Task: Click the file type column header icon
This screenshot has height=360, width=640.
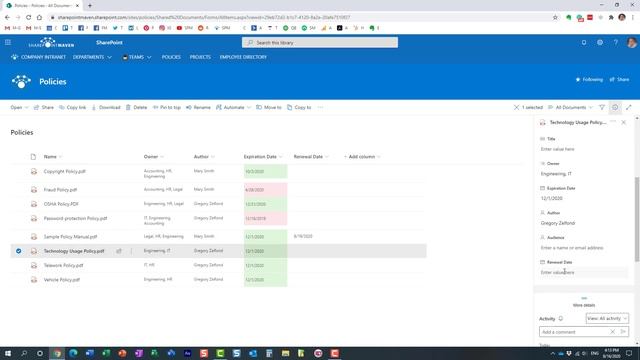Action: click(x=33, y=157)
